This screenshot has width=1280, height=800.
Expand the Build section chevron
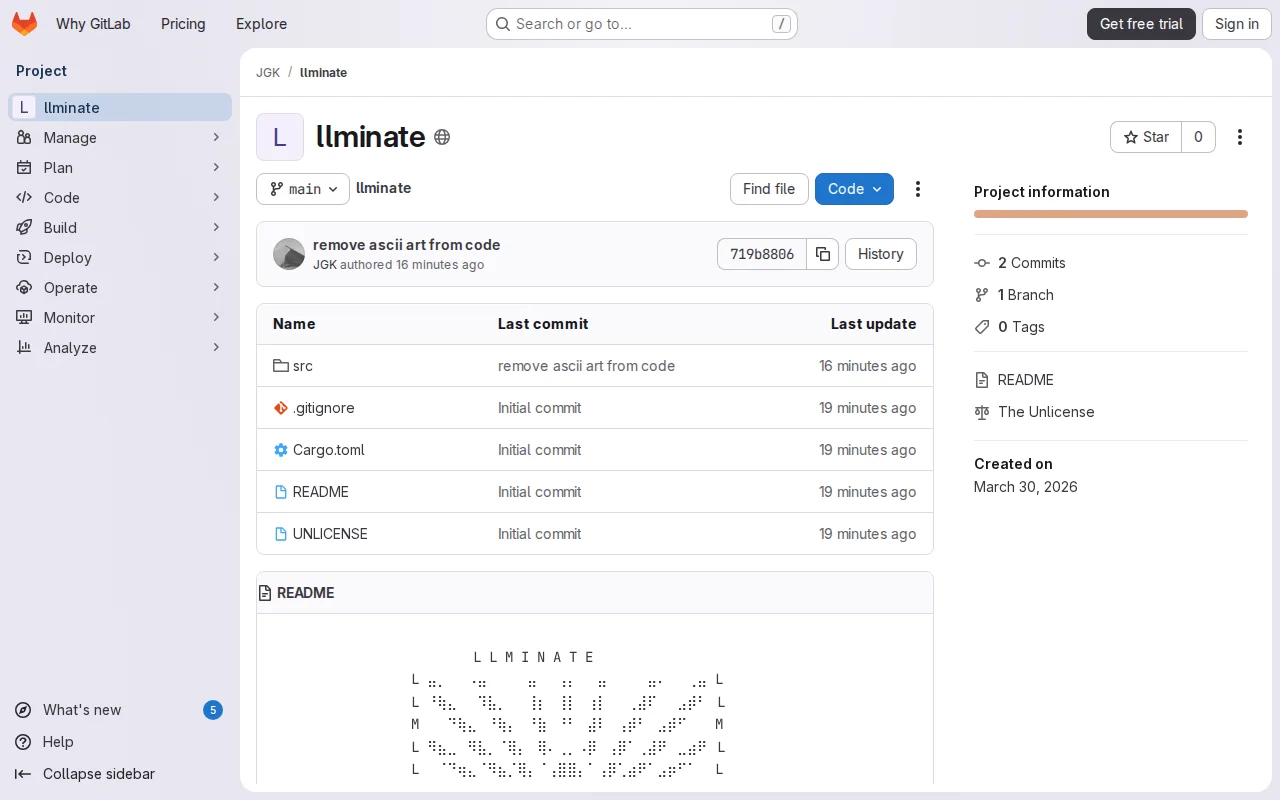pyautogui.click(x=216, y=227)
